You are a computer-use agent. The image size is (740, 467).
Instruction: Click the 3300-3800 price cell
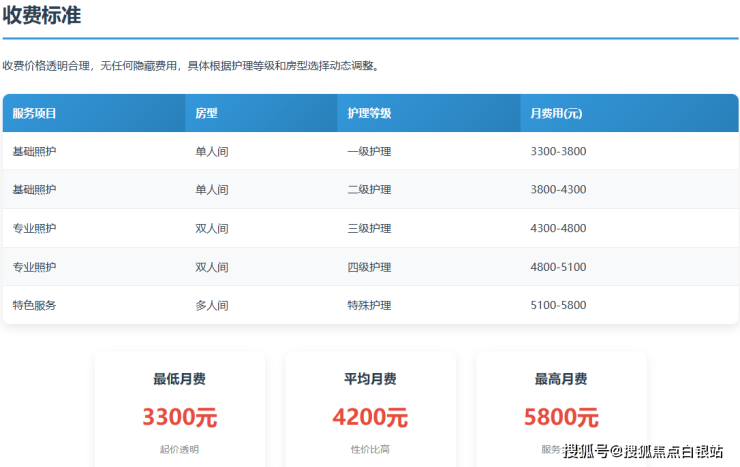click(x=558, y=151)
